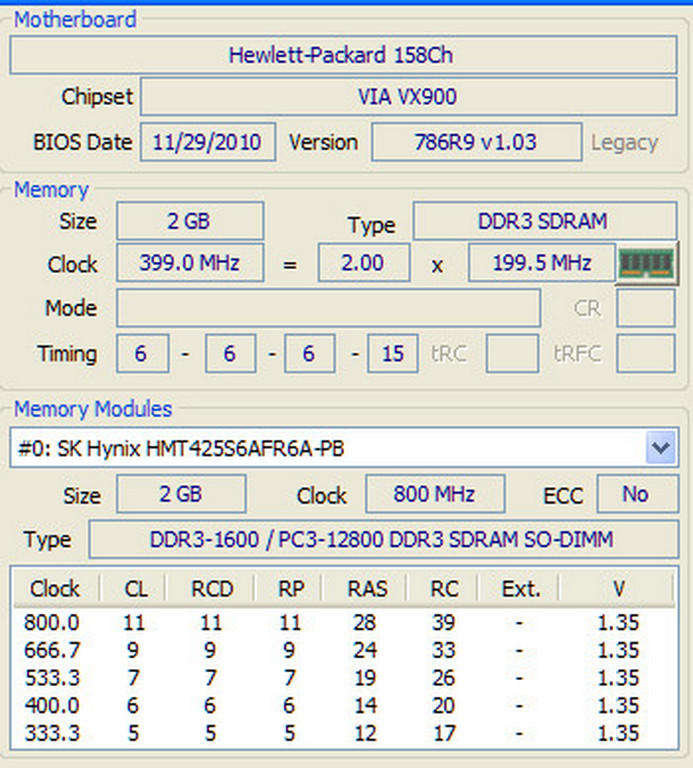Click the RP column header
The width and height of the screenshot is (693, 768).
click(289, 588)
